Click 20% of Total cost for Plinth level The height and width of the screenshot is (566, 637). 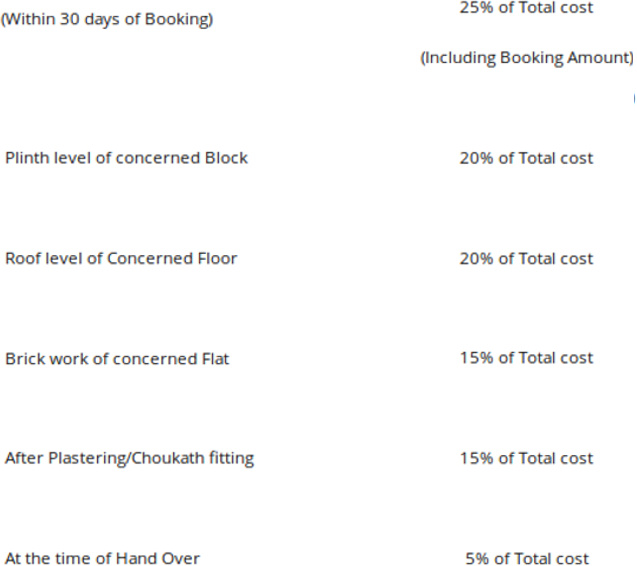pyautogui.click(x=527, y=158)
